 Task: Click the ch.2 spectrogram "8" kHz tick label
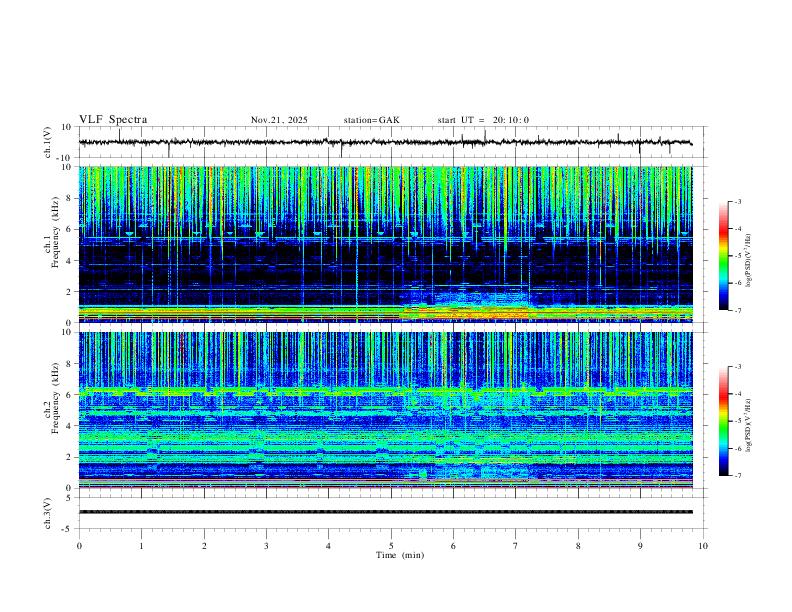pyautogui.click(x=69, y=364)
